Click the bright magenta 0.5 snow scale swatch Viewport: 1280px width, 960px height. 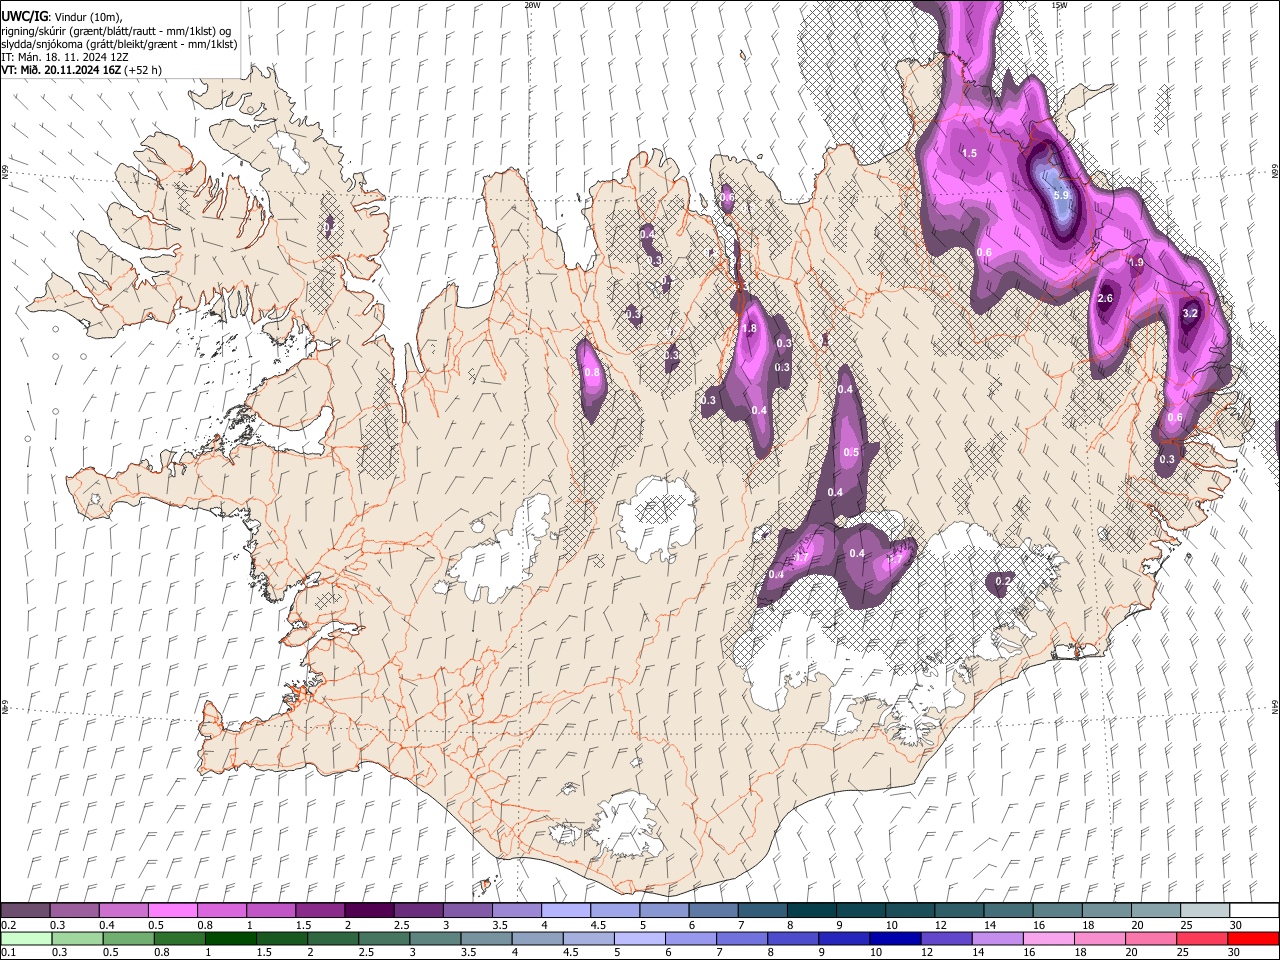tap(172, 911)
